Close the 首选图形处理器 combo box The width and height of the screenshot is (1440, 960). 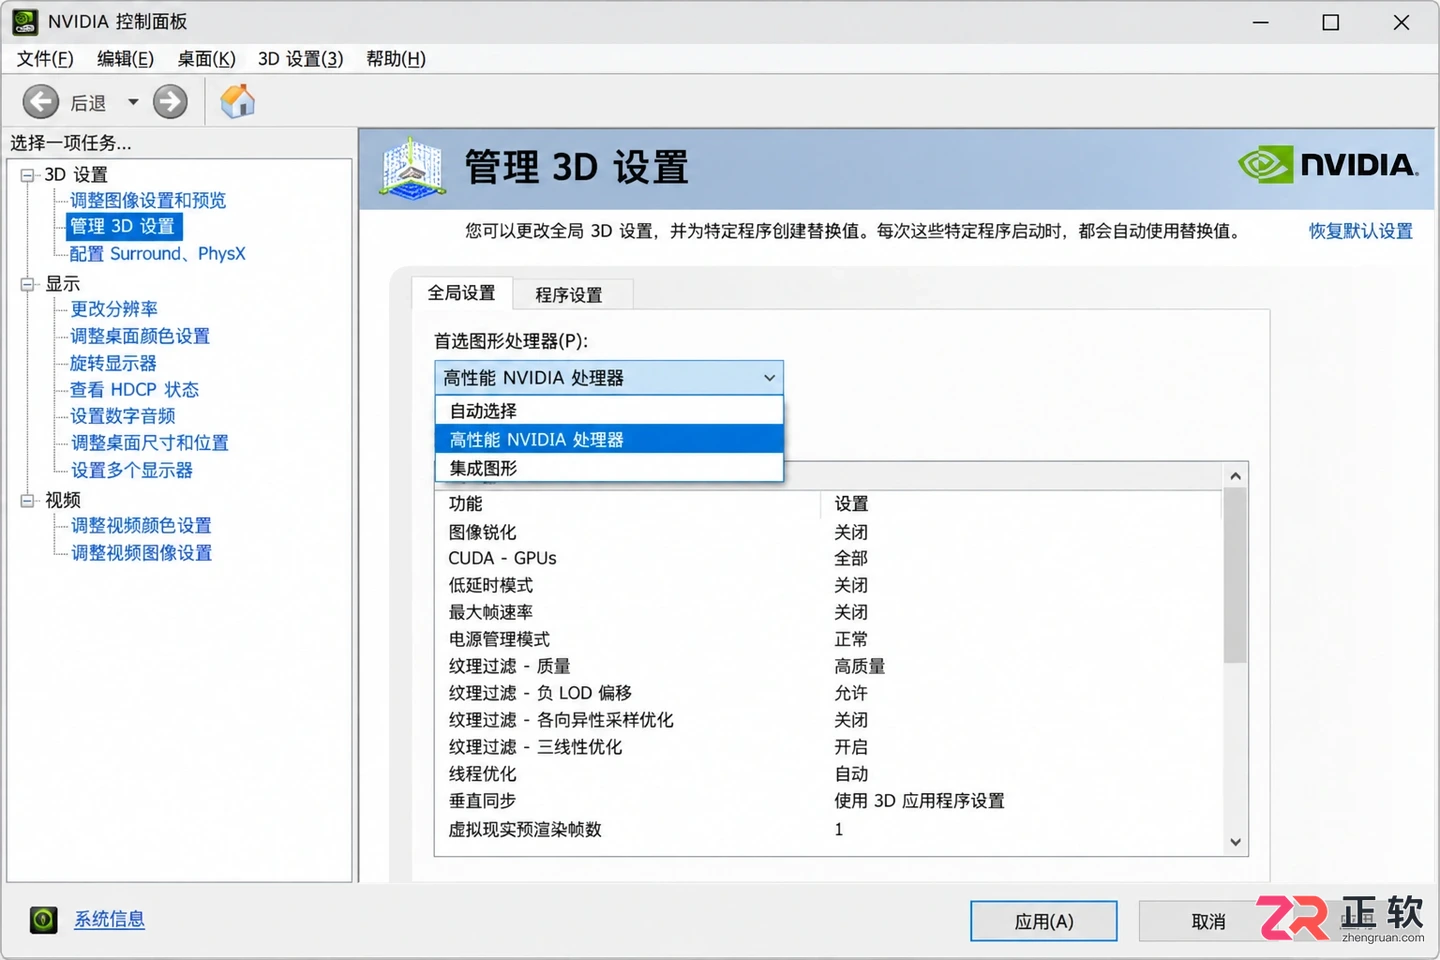609,378
